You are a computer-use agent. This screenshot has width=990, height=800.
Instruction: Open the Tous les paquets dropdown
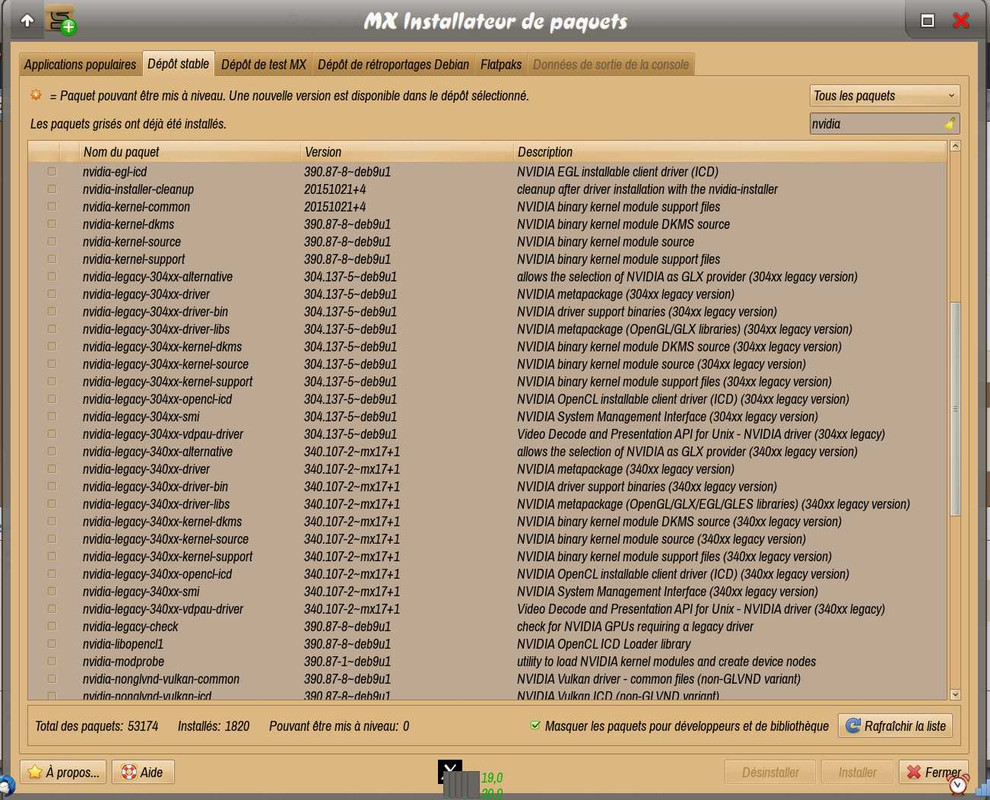pyautogui.click(x=885, y=96)
